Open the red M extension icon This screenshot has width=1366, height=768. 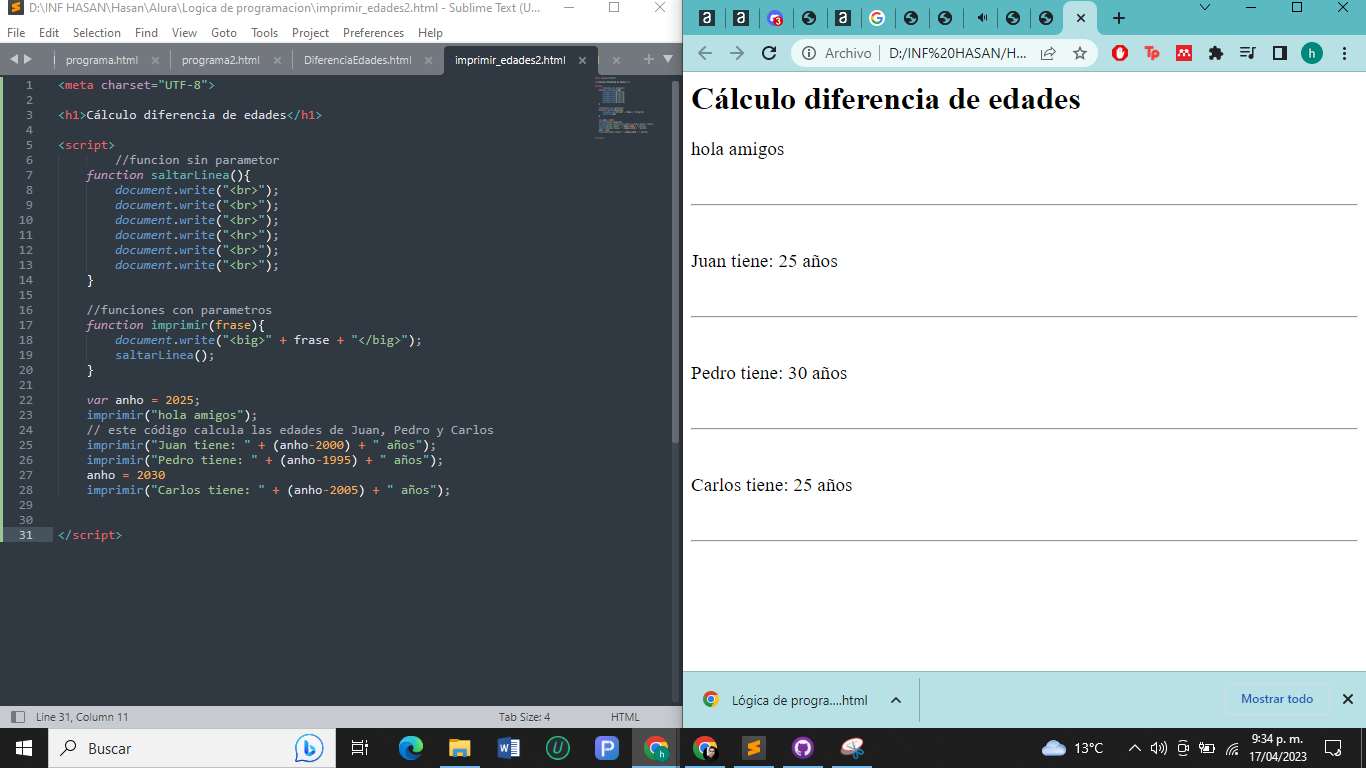pos(1184,53)
